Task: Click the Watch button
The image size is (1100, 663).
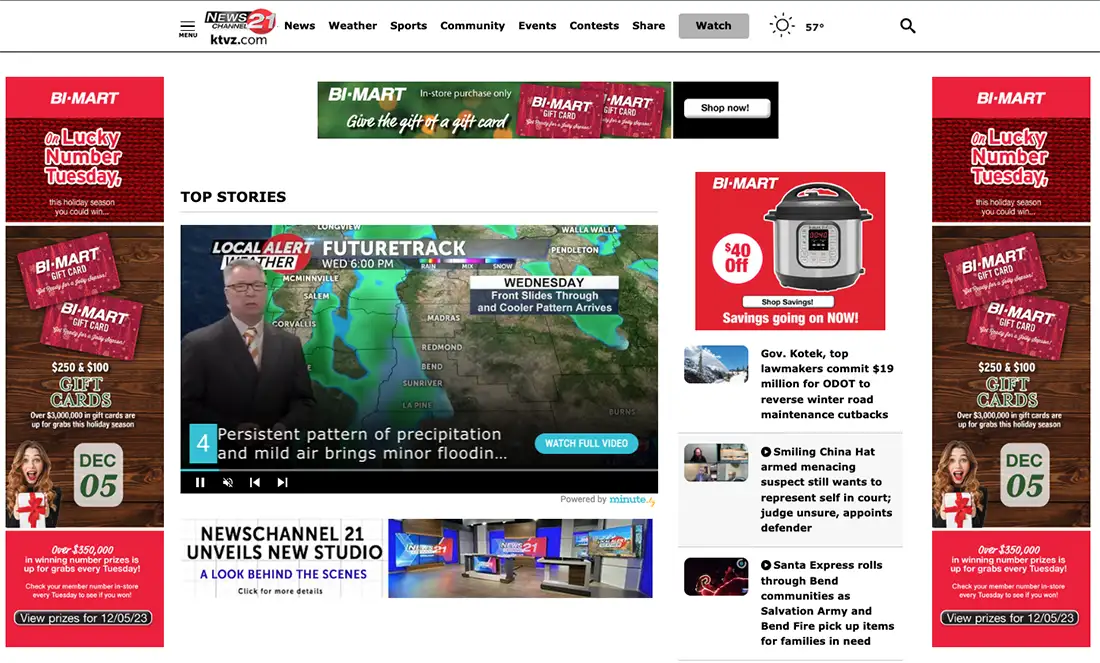Action: coord(713,25)
